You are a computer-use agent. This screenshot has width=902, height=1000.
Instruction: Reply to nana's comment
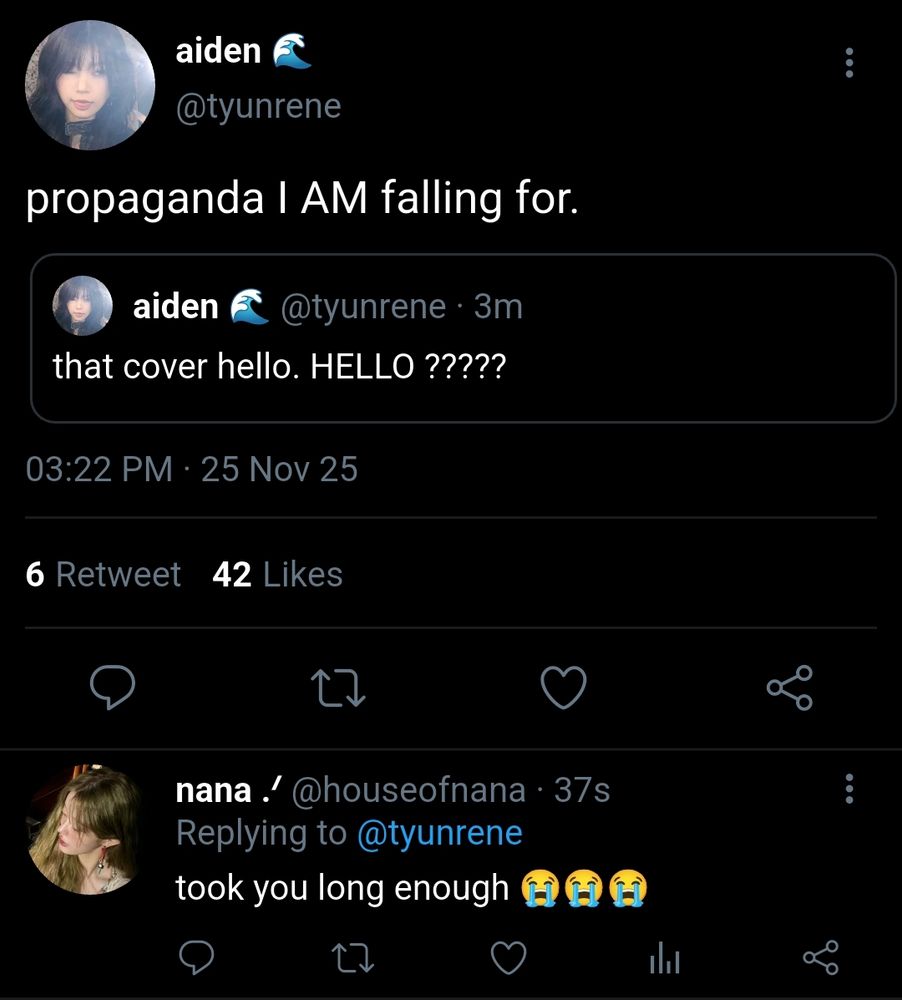pos(196,957)
